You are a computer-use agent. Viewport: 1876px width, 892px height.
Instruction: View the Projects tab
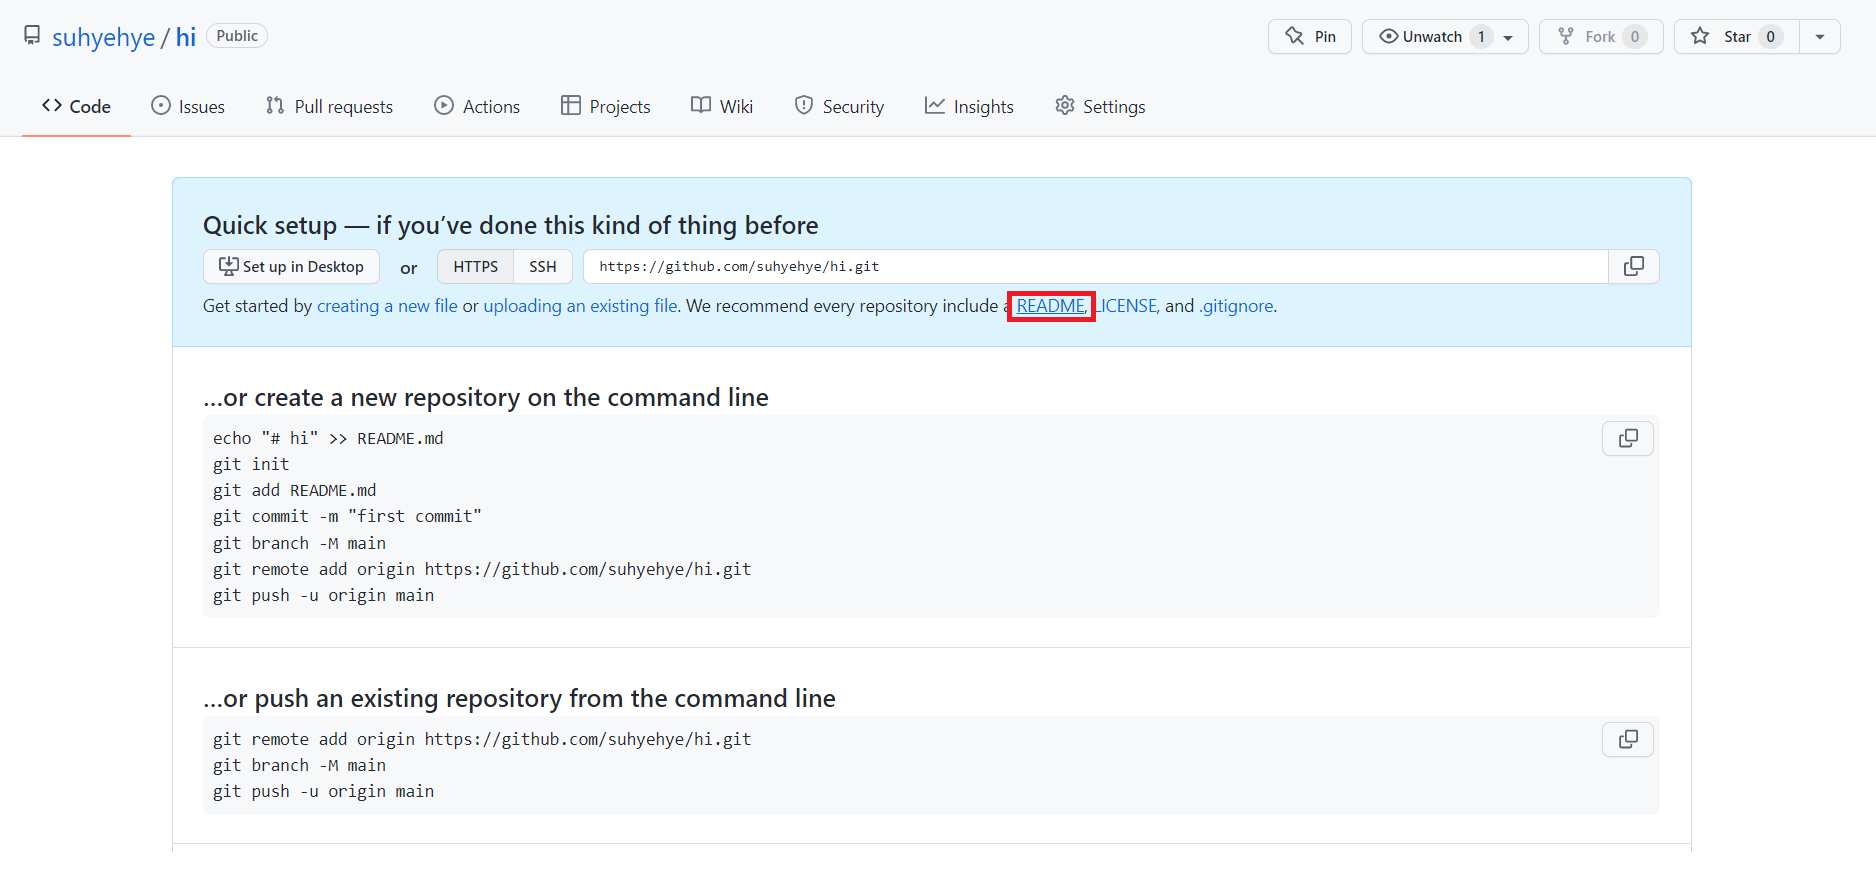(606, 106)
